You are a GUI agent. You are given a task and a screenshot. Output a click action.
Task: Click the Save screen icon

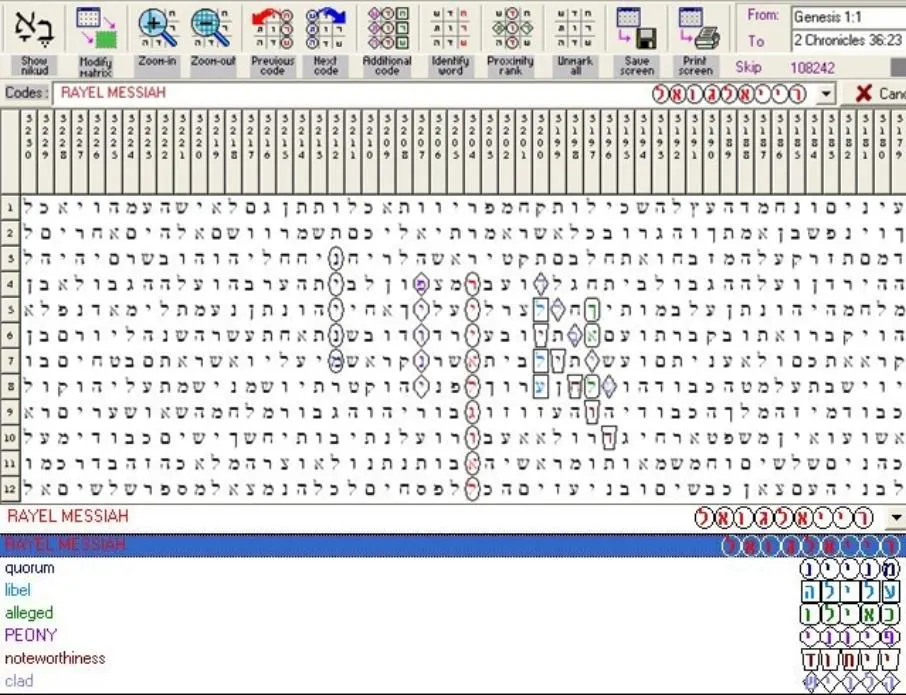click(637, 28)
